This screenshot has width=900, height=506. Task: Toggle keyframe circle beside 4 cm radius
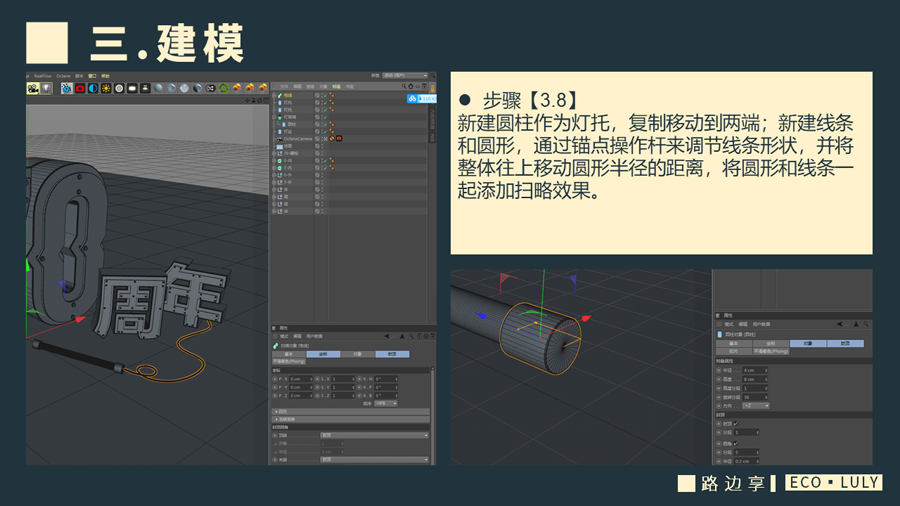pyautogui.click(x=719, y=371)
